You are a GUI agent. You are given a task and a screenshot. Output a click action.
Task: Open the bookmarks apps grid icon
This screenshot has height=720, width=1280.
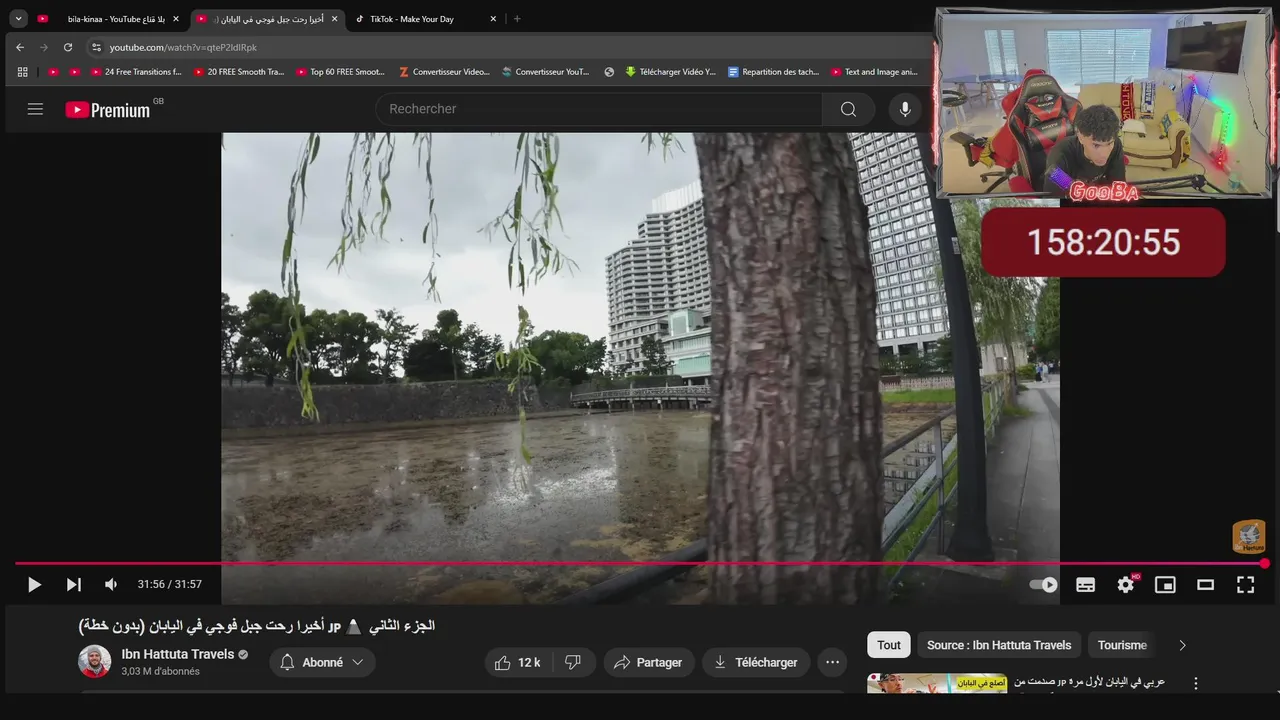click(22, 72)
